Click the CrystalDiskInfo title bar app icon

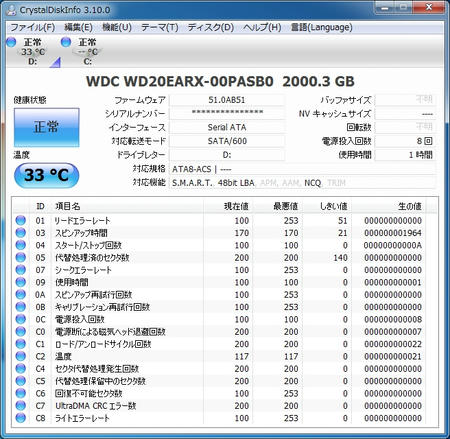click(x=11, y=10)
